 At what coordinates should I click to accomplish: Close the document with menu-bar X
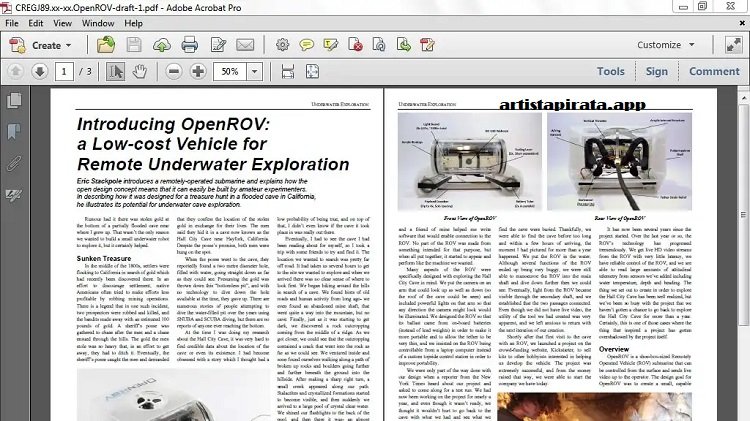[x=742, y=23]
